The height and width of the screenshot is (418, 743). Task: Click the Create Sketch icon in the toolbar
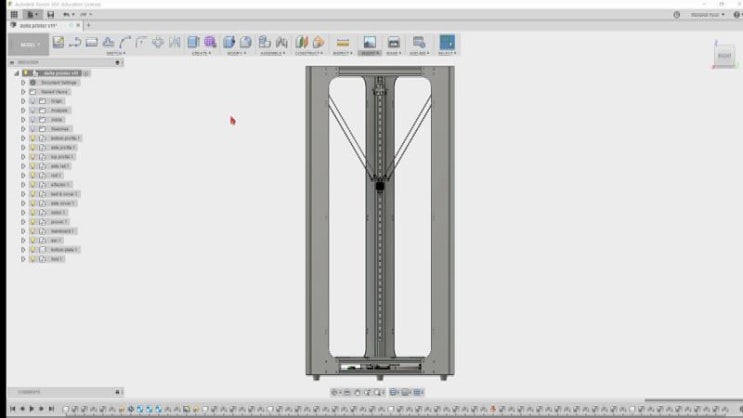[x=58, y=42]
